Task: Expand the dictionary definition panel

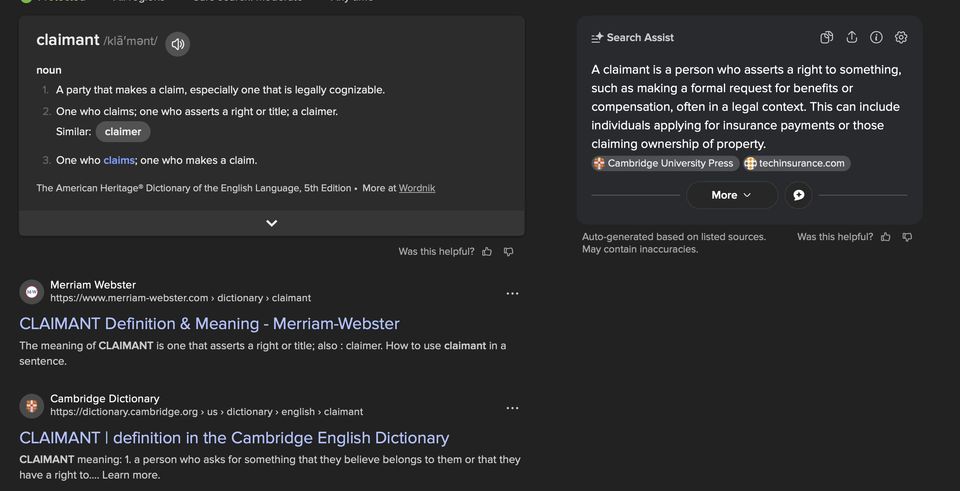Action: (x=272, y=223)
